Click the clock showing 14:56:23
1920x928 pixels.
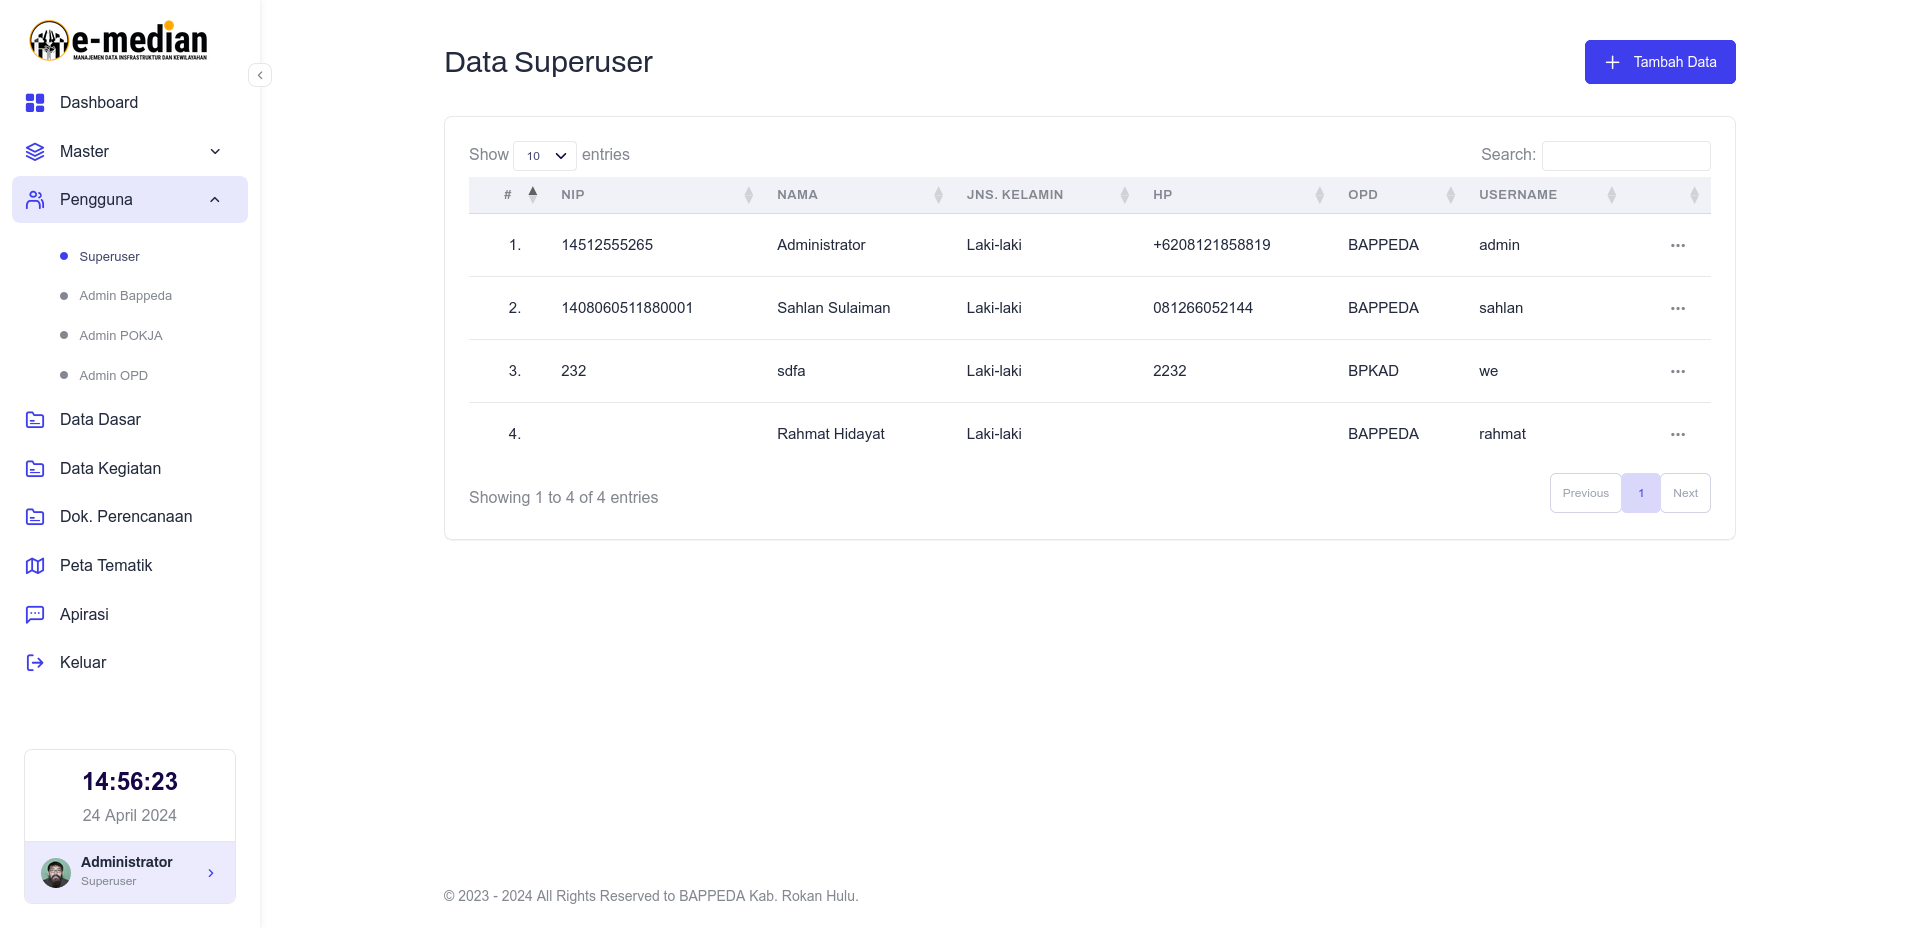coord(130,782)
